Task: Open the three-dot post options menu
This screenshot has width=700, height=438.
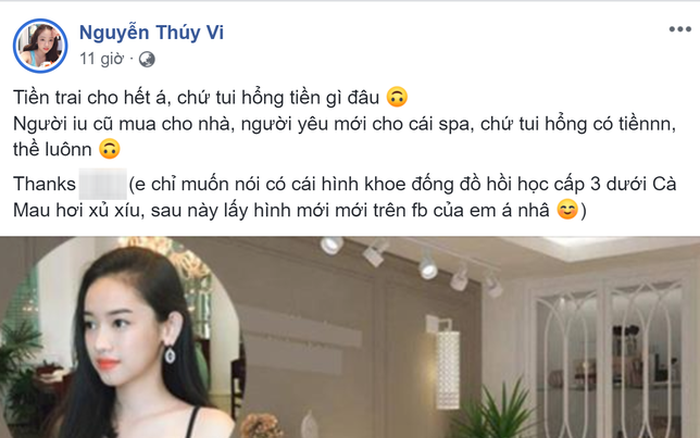Action: click(x=679, y=29)
